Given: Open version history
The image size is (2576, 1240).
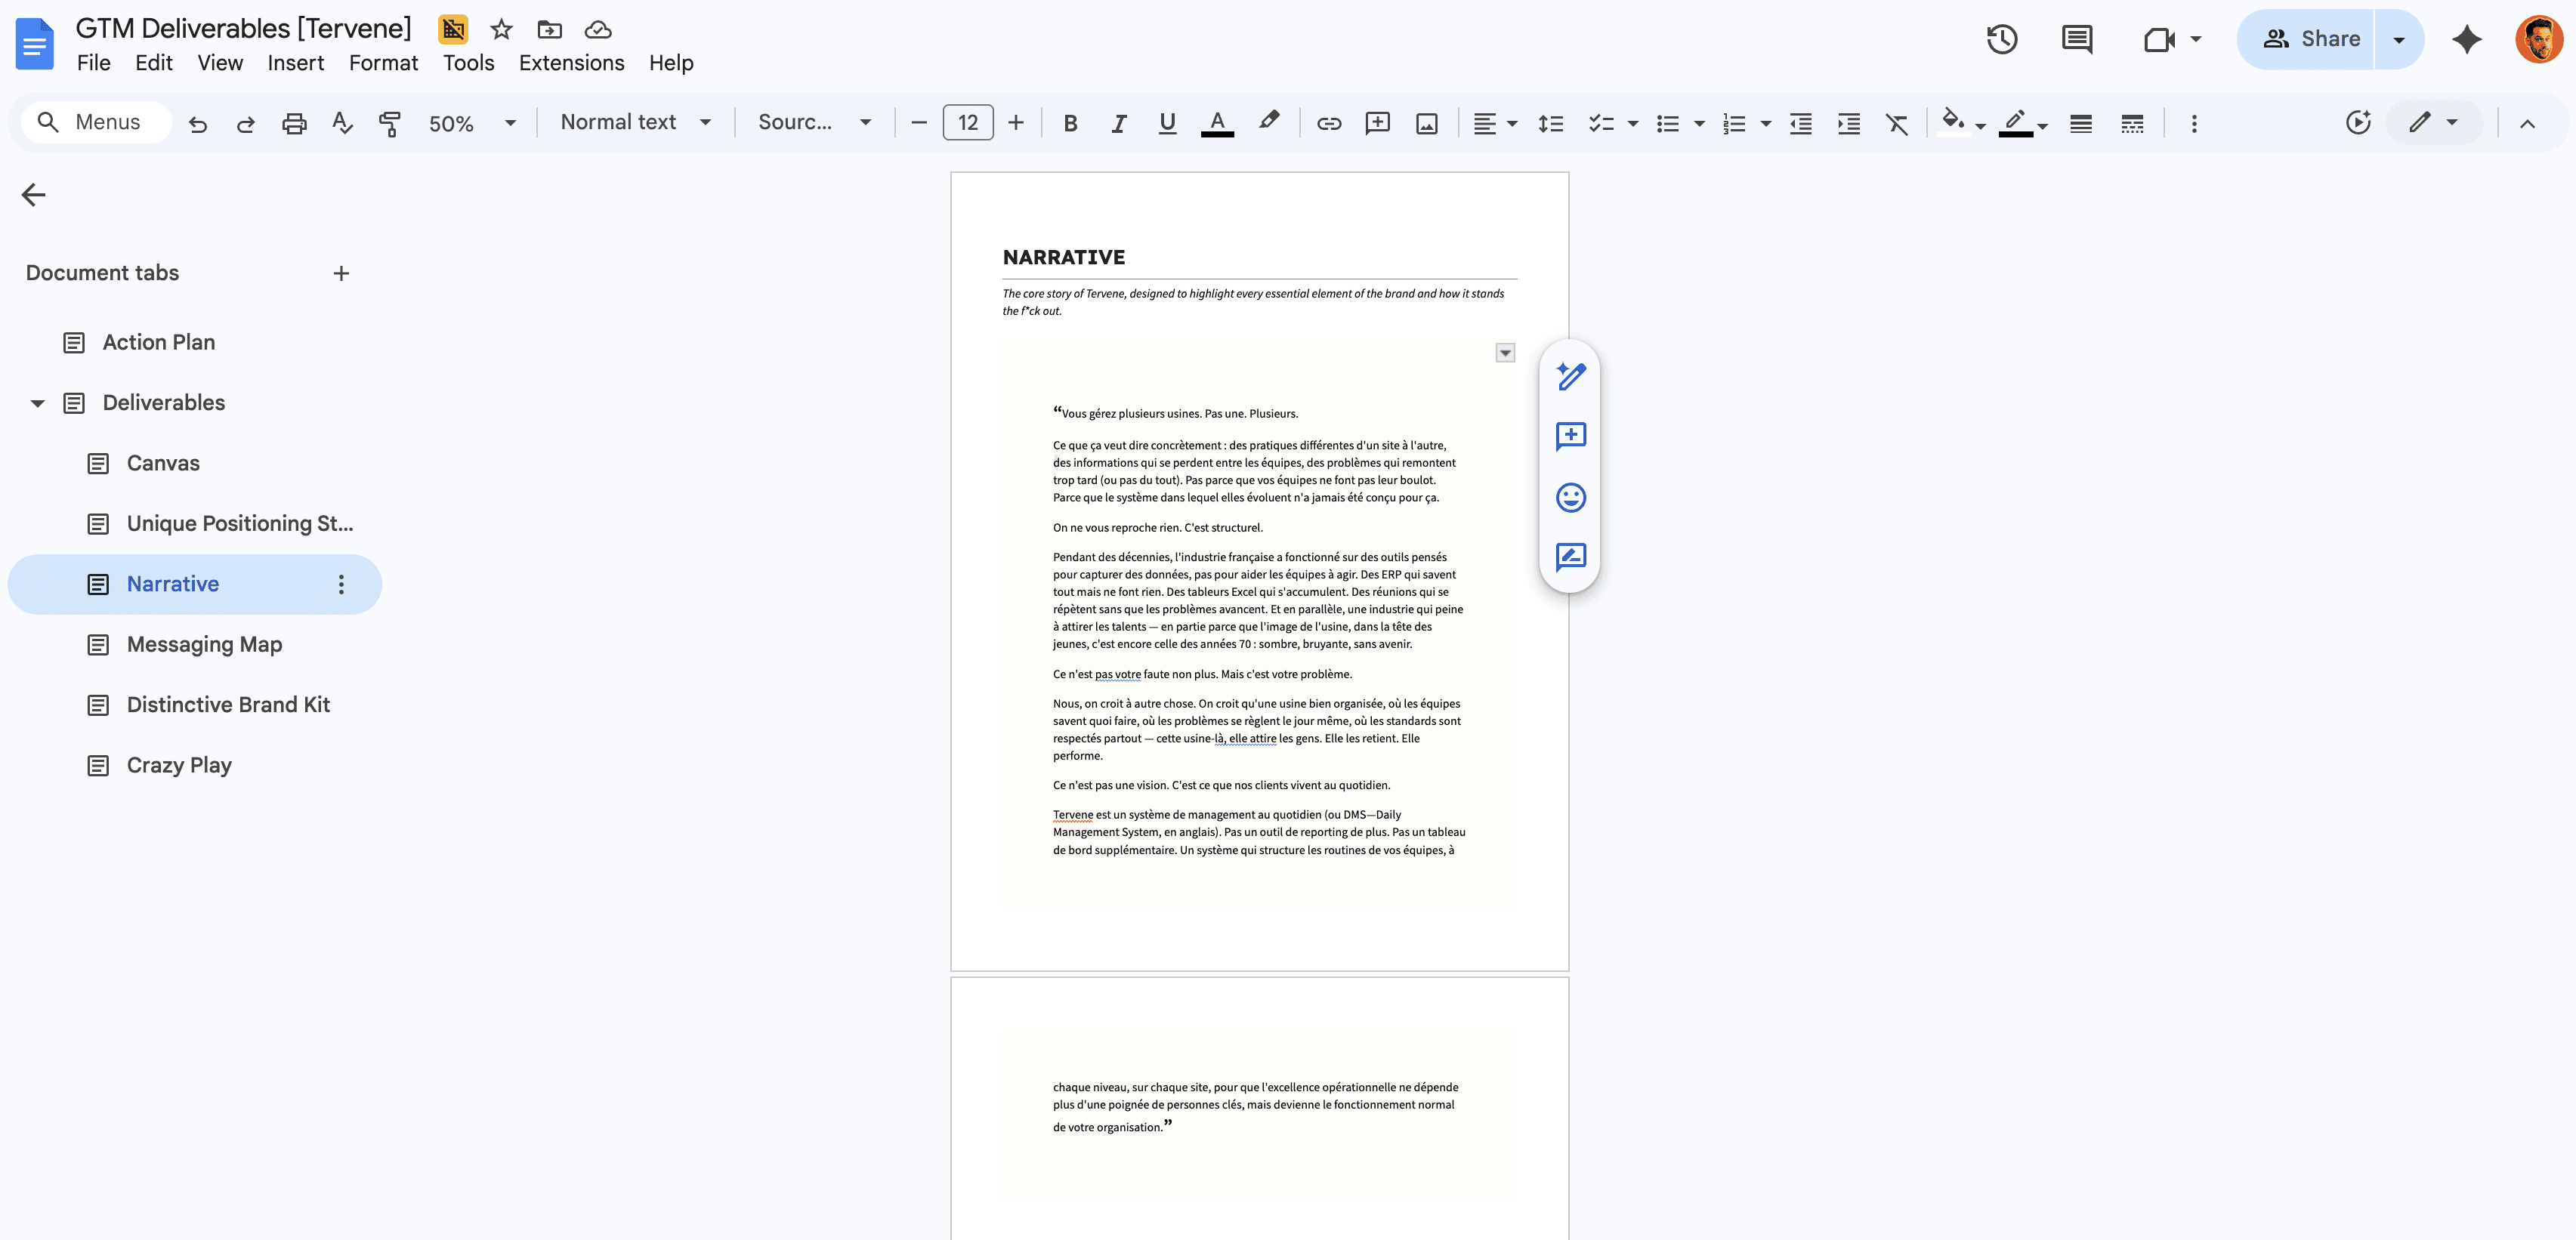Looking at the screenshot, I should click(x=2002, y=39).
